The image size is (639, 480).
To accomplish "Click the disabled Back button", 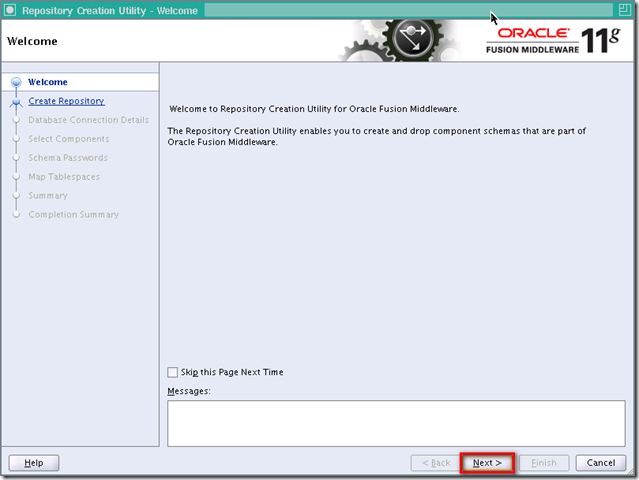I will coord(436,463).
